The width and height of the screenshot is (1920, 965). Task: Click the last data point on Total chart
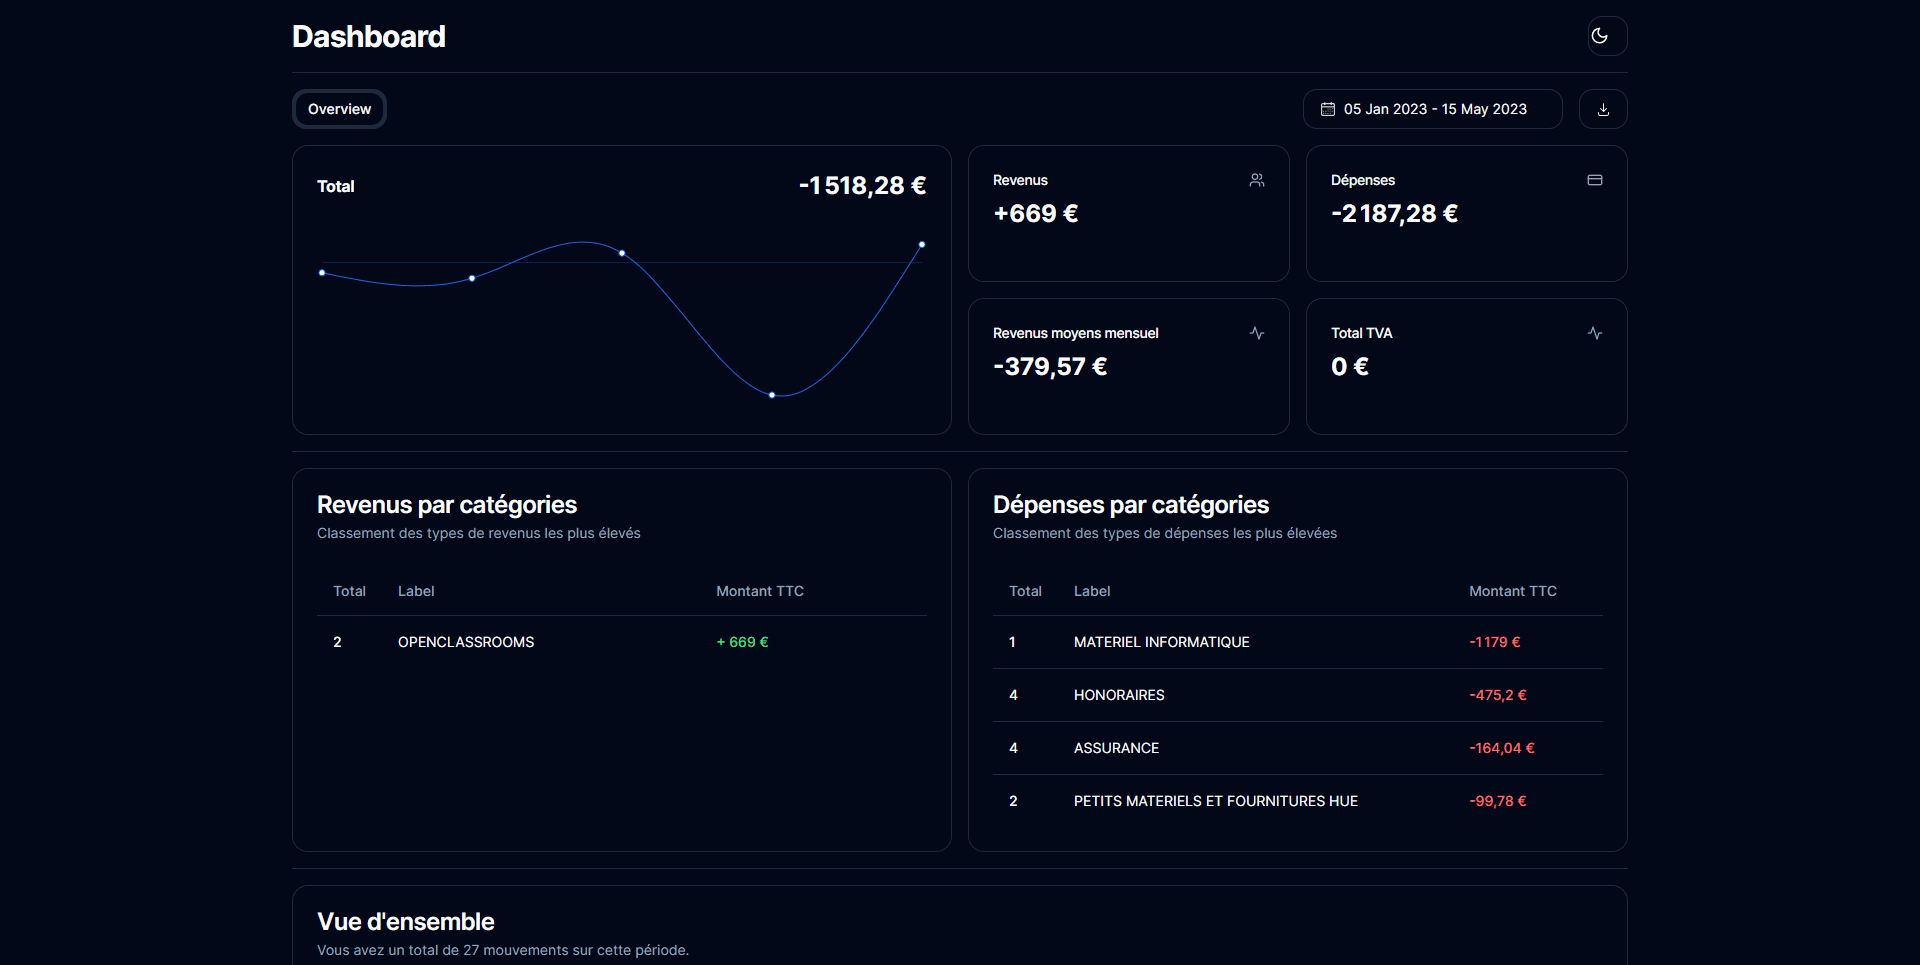click(x=922, y=244)
